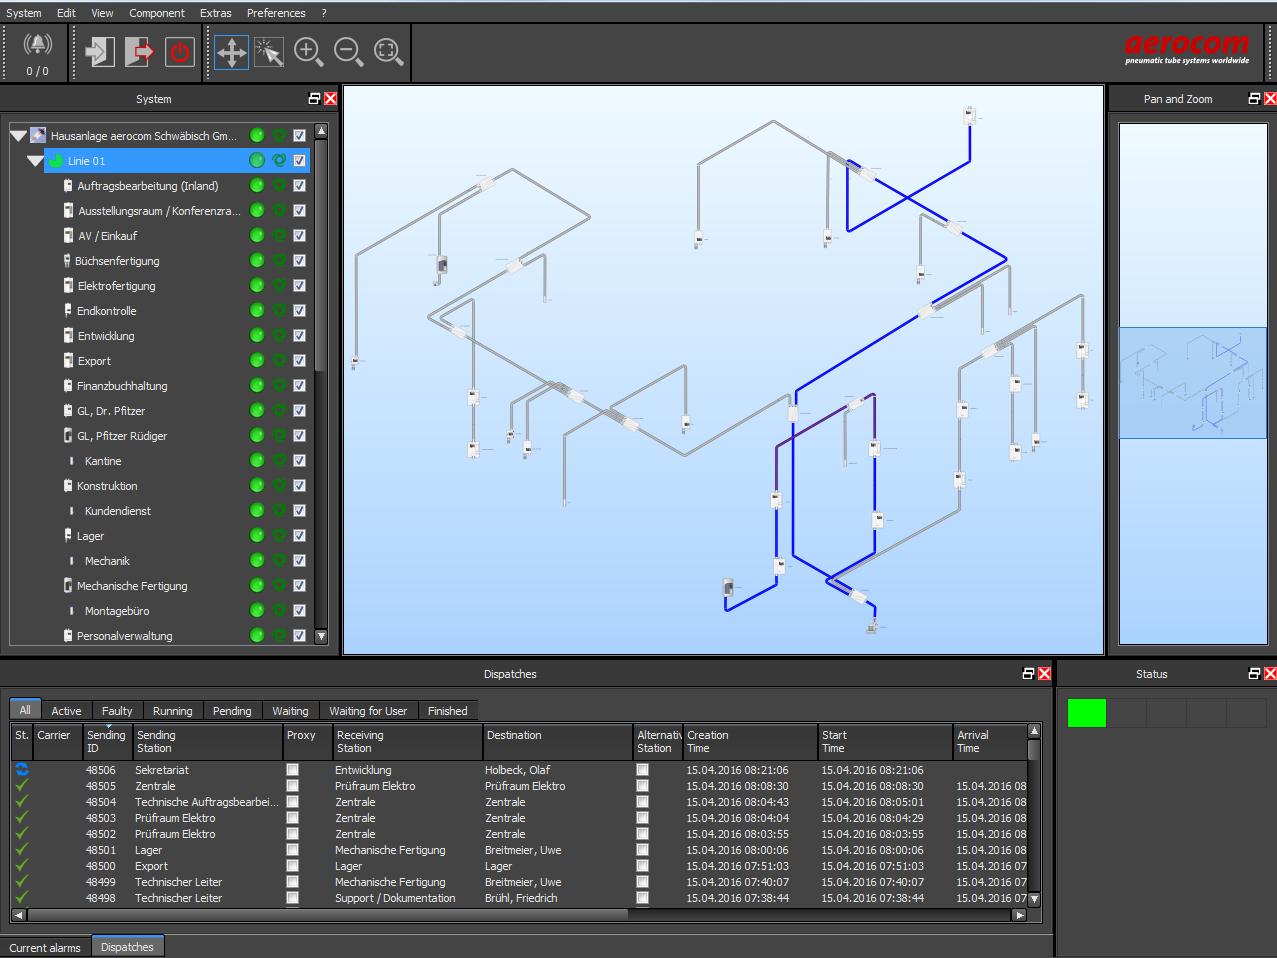Collapse the Linie 01 tree node
The height and width of the screenshot is (958, 1277).
coord(35,161)
